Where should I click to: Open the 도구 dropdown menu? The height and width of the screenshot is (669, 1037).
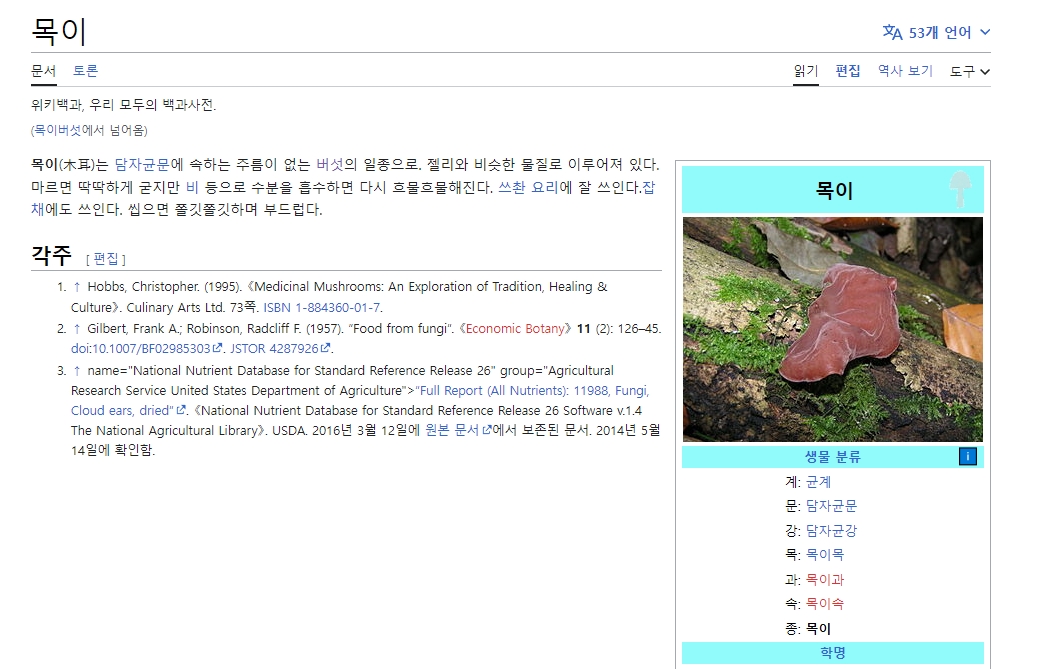pyautogui.click(x=968, y=71)
